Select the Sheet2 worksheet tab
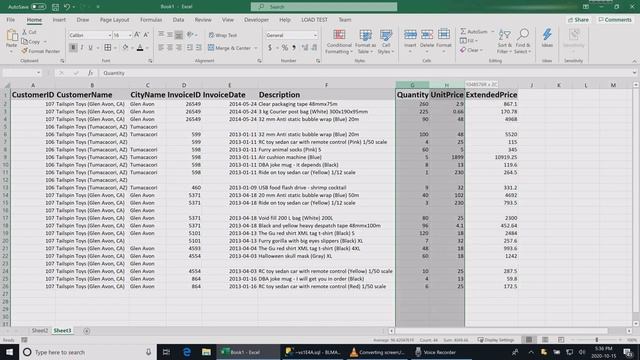 click(40, 331)
